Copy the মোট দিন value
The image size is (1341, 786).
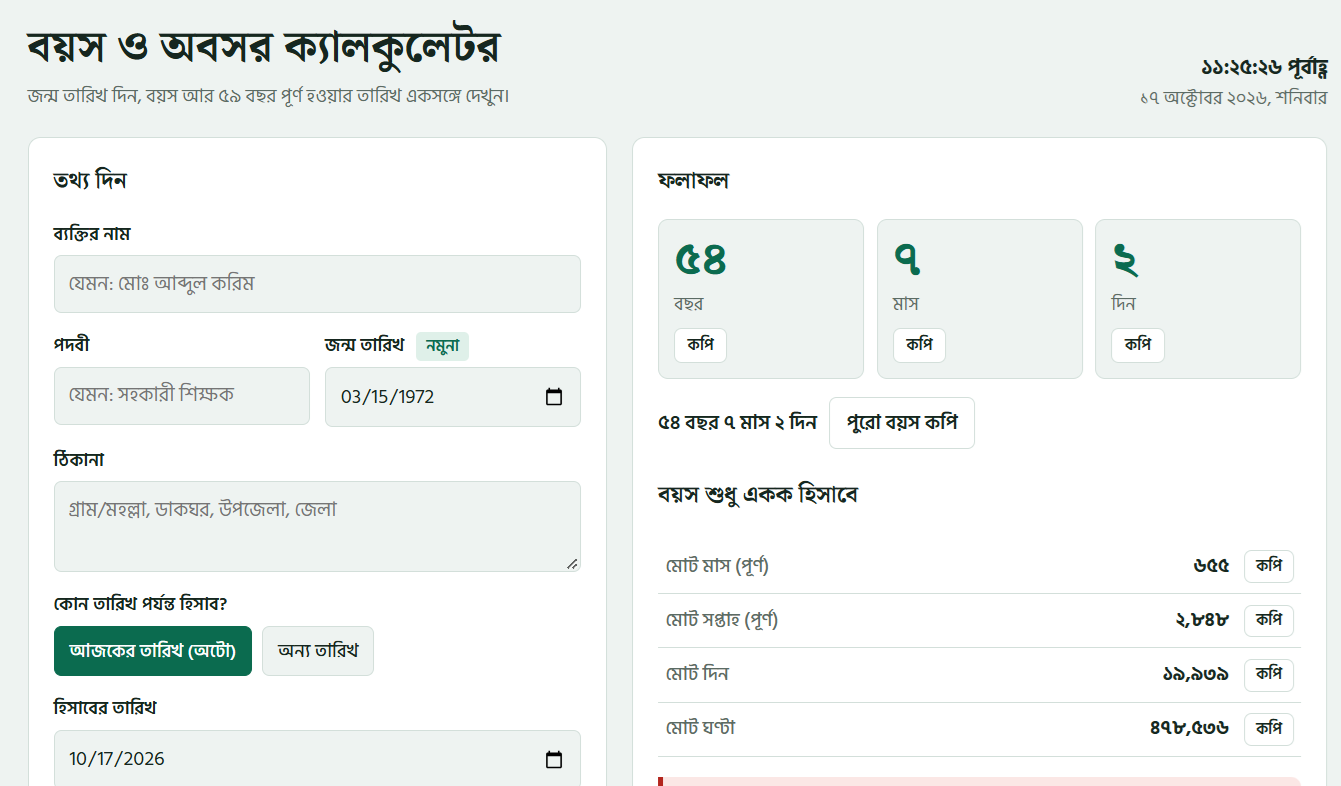[x=1269, y=675]
